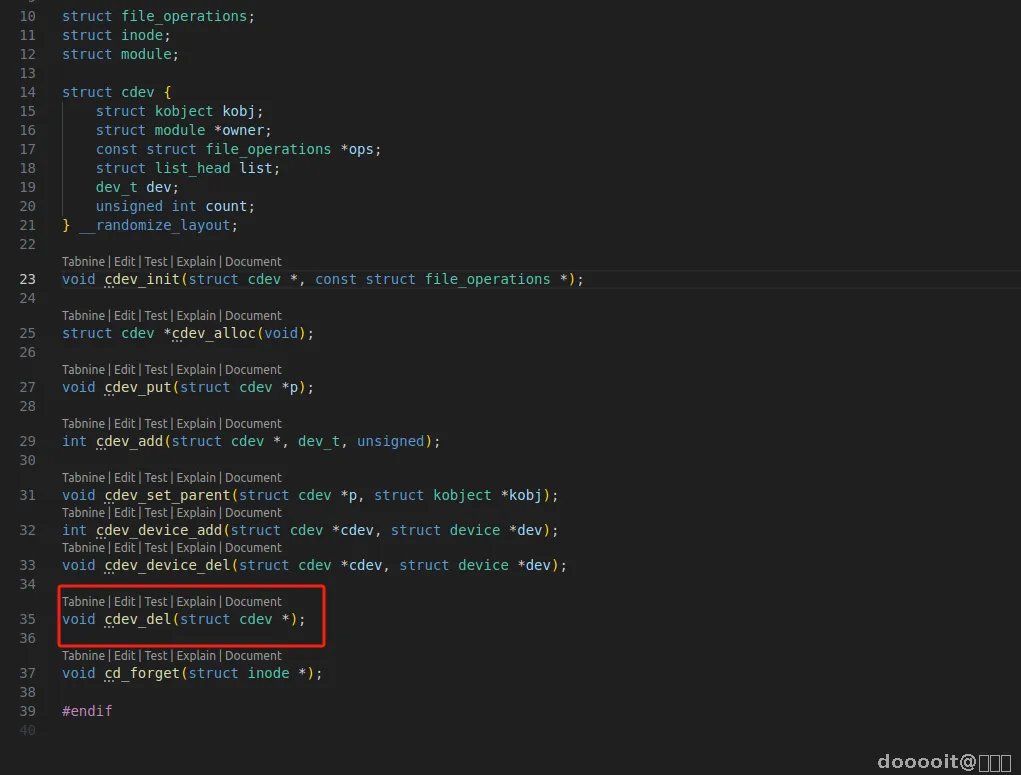Screen dimensions: 1021x775
Task: Click Tabnine lens above cdev_set_parent
Action: tap(83, 477)
